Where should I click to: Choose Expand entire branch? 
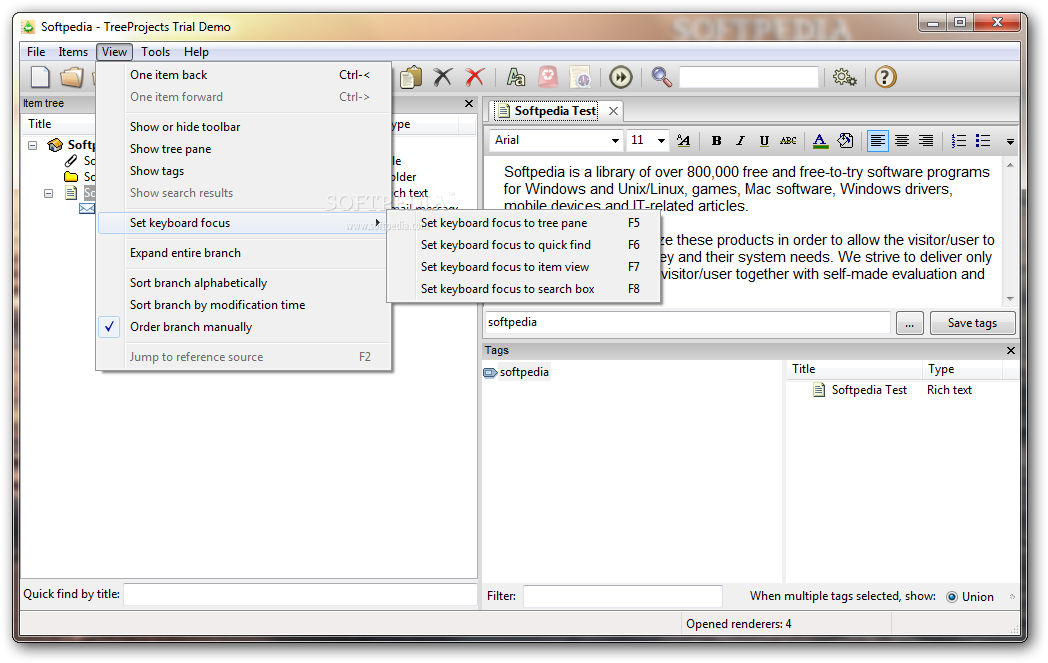pyautogui.click(x=243, y=253)
